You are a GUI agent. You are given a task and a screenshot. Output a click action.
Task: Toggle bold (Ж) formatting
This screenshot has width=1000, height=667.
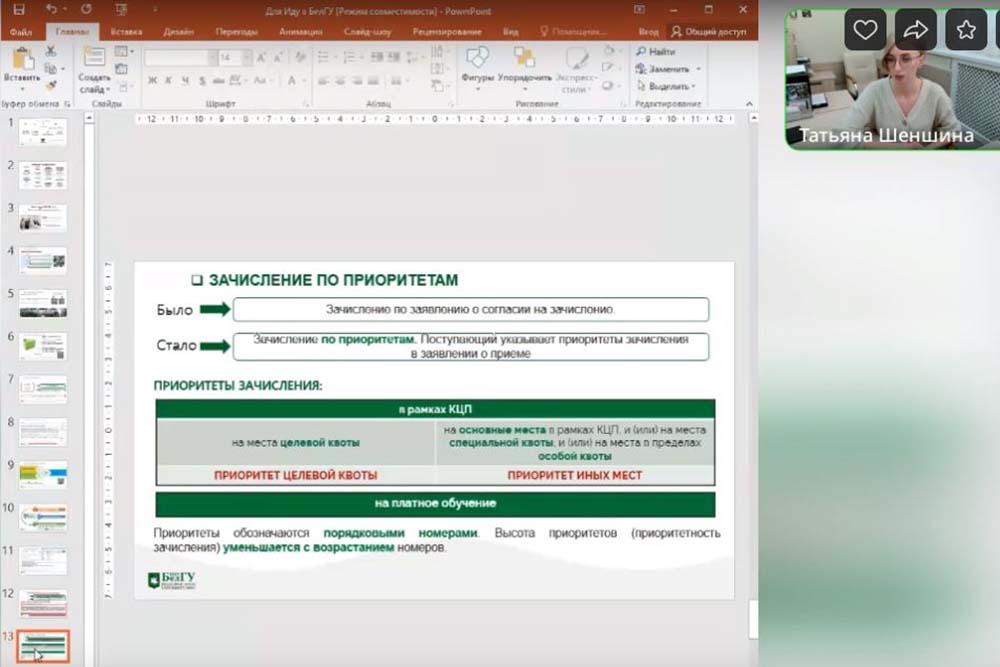coord(153,80)
